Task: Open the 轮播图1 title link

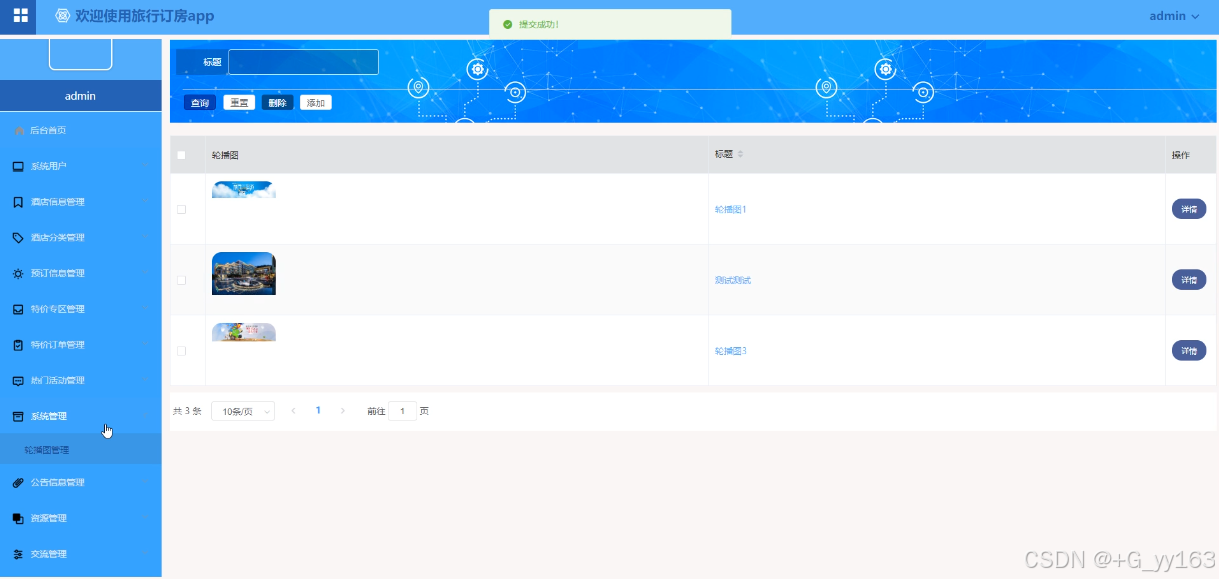Action: (x=731, y=210)
